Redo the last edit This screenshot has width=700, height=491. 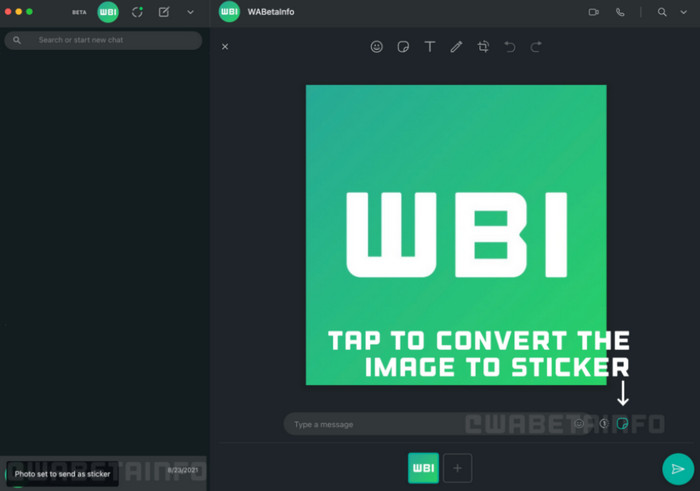[x=536, y=46]
